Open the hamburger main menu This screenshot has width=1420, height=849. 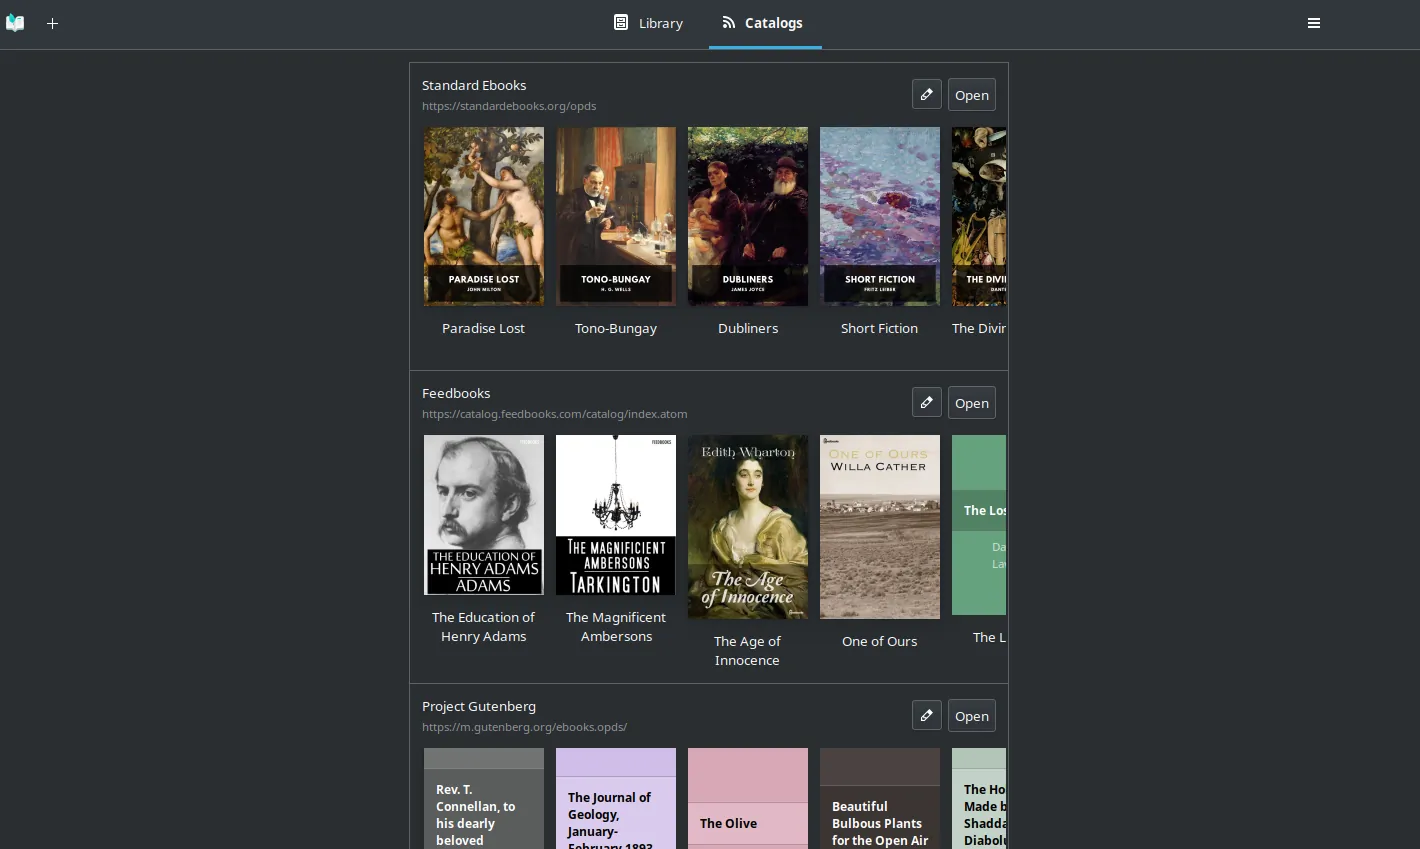(x=1314, y=23)
